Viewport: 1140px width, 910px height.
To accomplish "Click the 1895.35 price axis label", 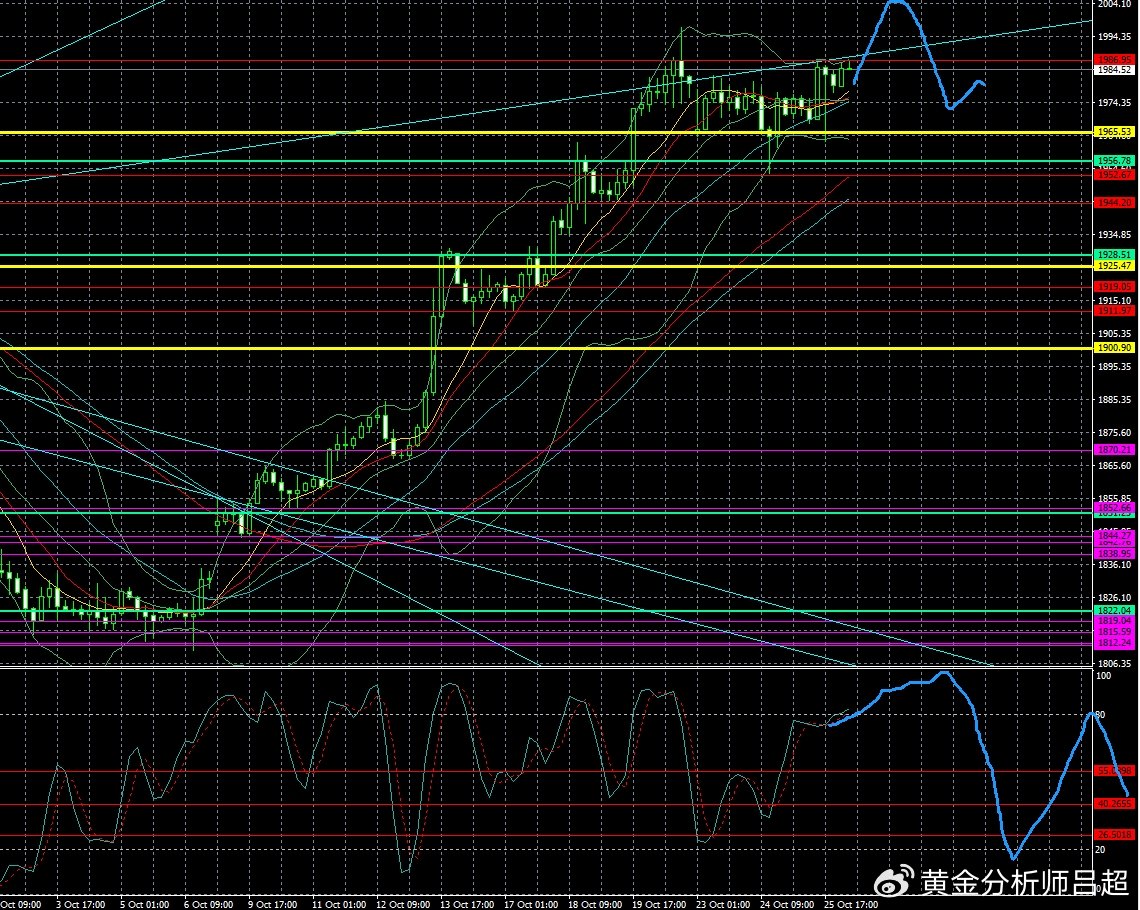I will coord(1115,367).
